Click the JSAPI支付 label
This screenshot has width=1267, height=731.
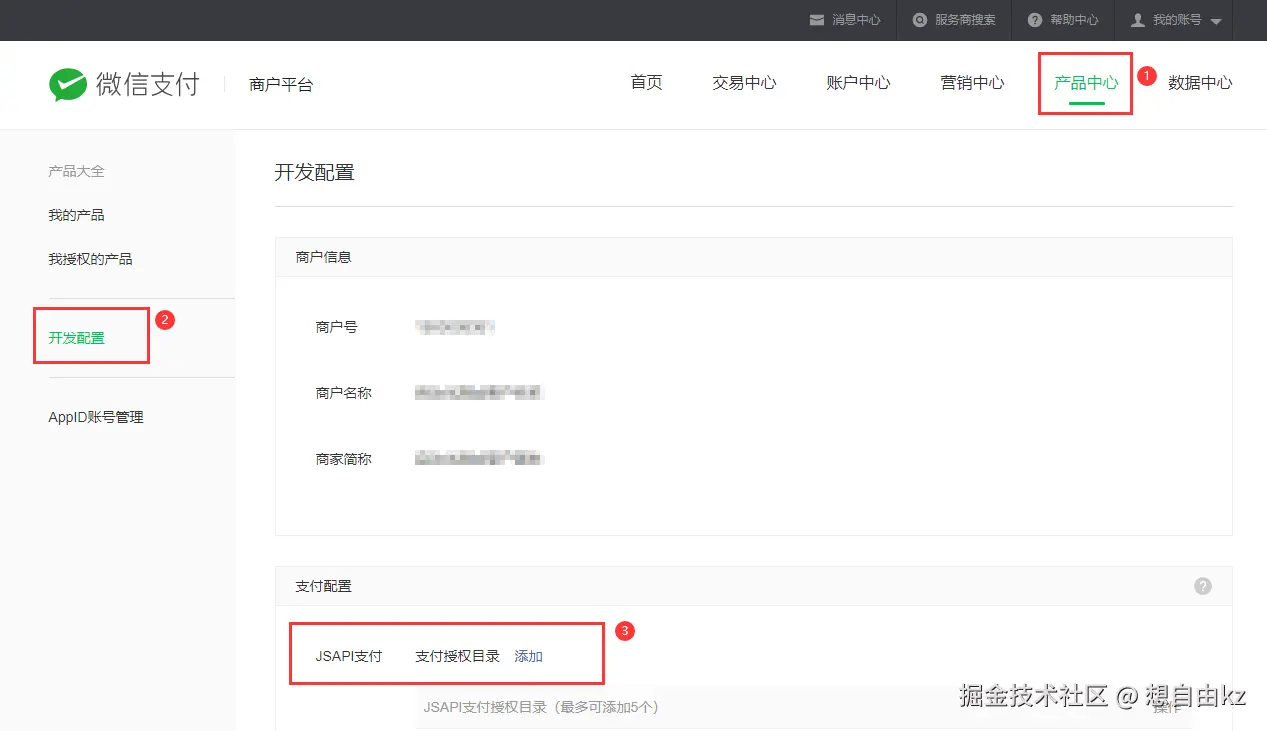349,656
